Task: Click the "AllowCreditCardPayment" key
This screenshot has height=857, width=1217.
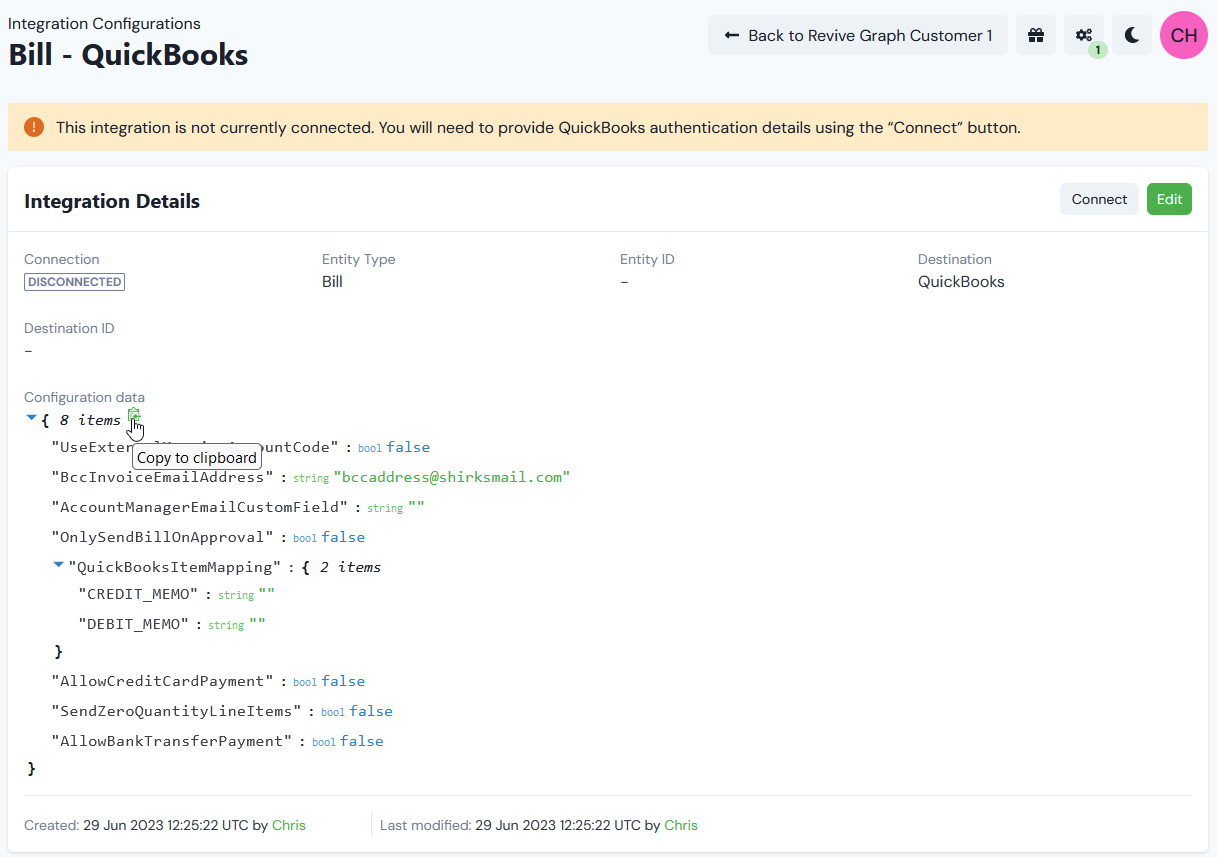Action: click(x=163, y=681)
